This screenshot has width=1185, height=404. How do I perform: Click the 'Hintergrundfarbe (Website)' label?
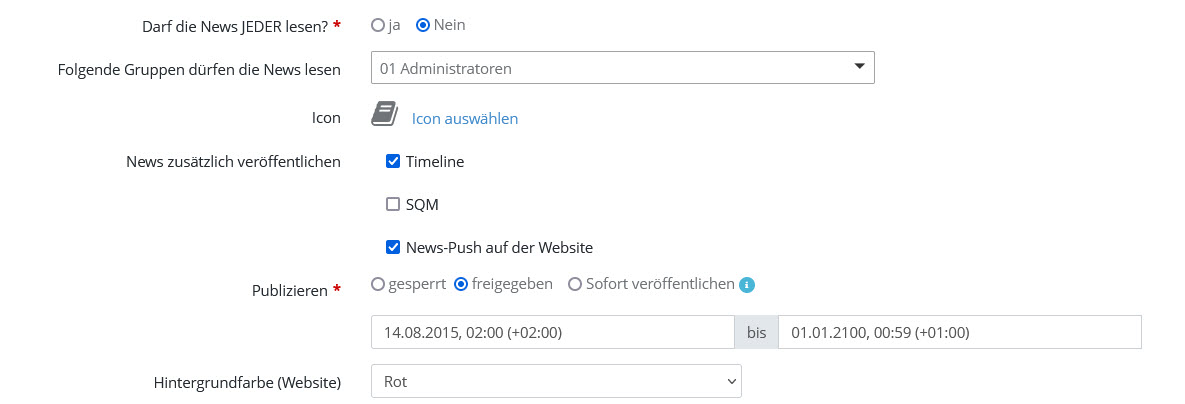pyautogui.click(x=247, y=382)
